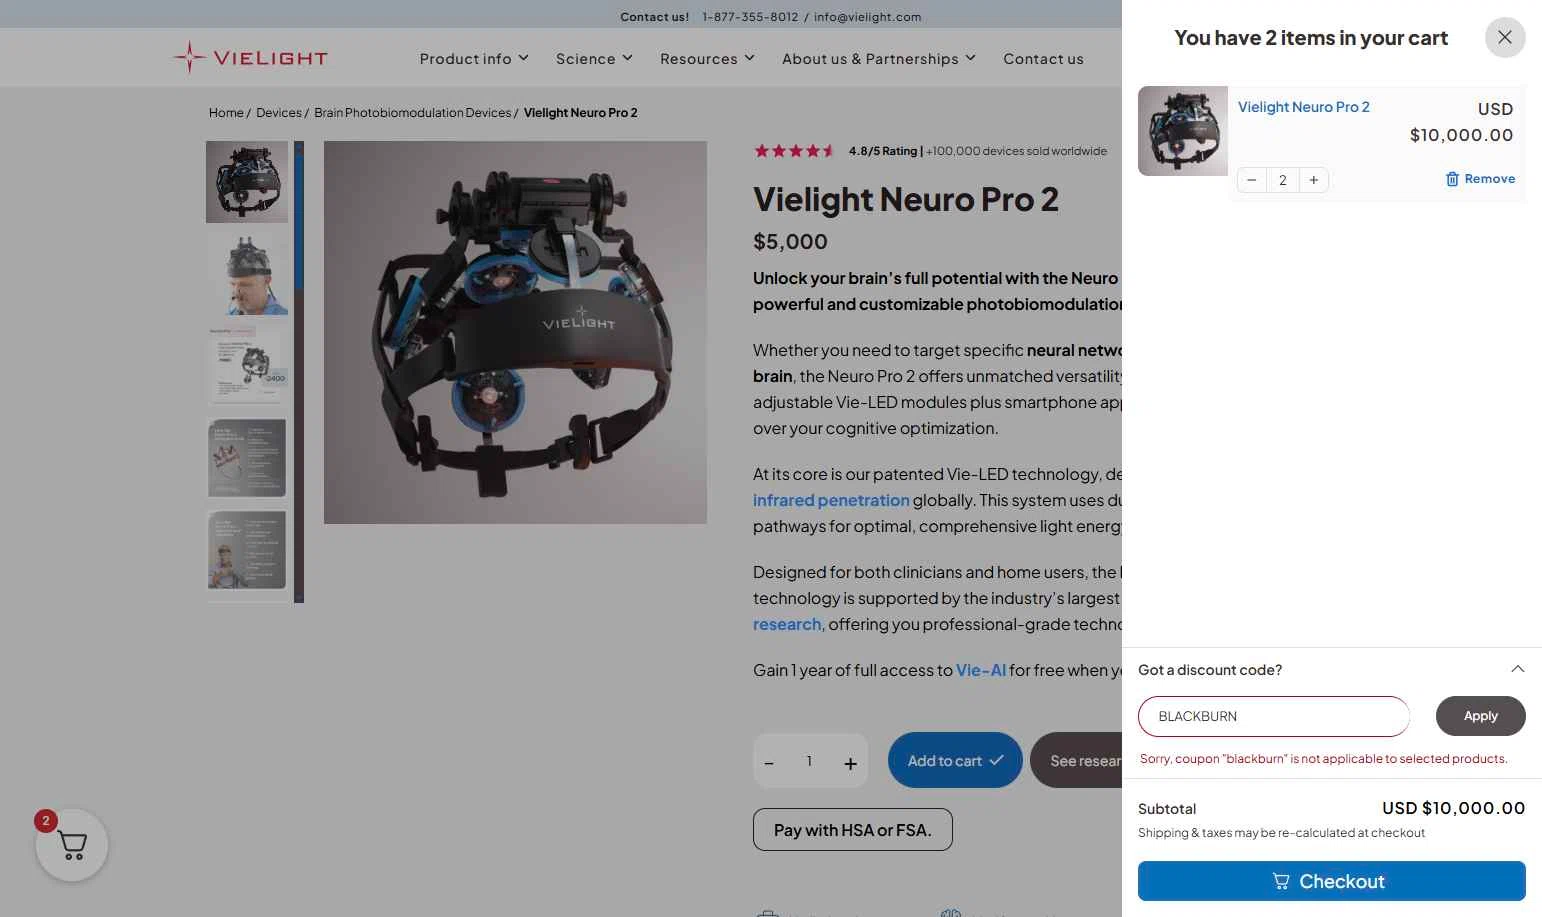The width and height of the screenshot is (1542, 917).
Task: Click Devices breadcrumb
Action: coord(278,113)
